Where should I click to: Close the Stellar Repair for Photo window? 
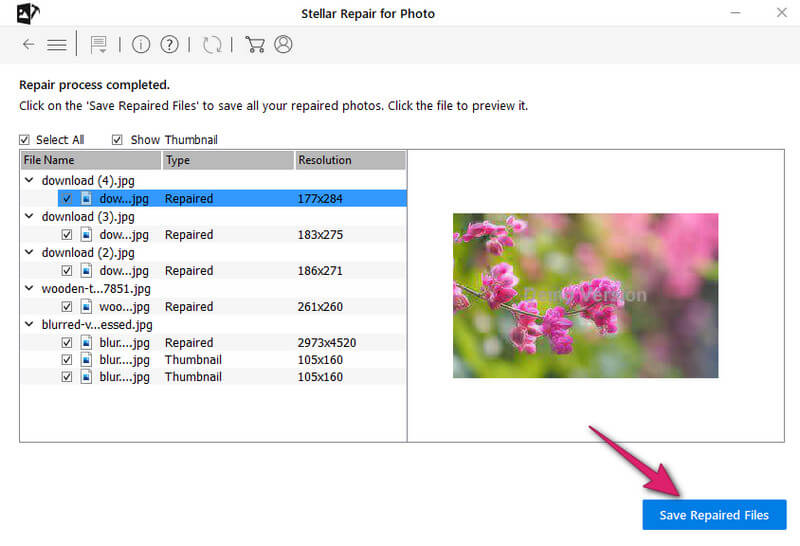click(781, 13)
